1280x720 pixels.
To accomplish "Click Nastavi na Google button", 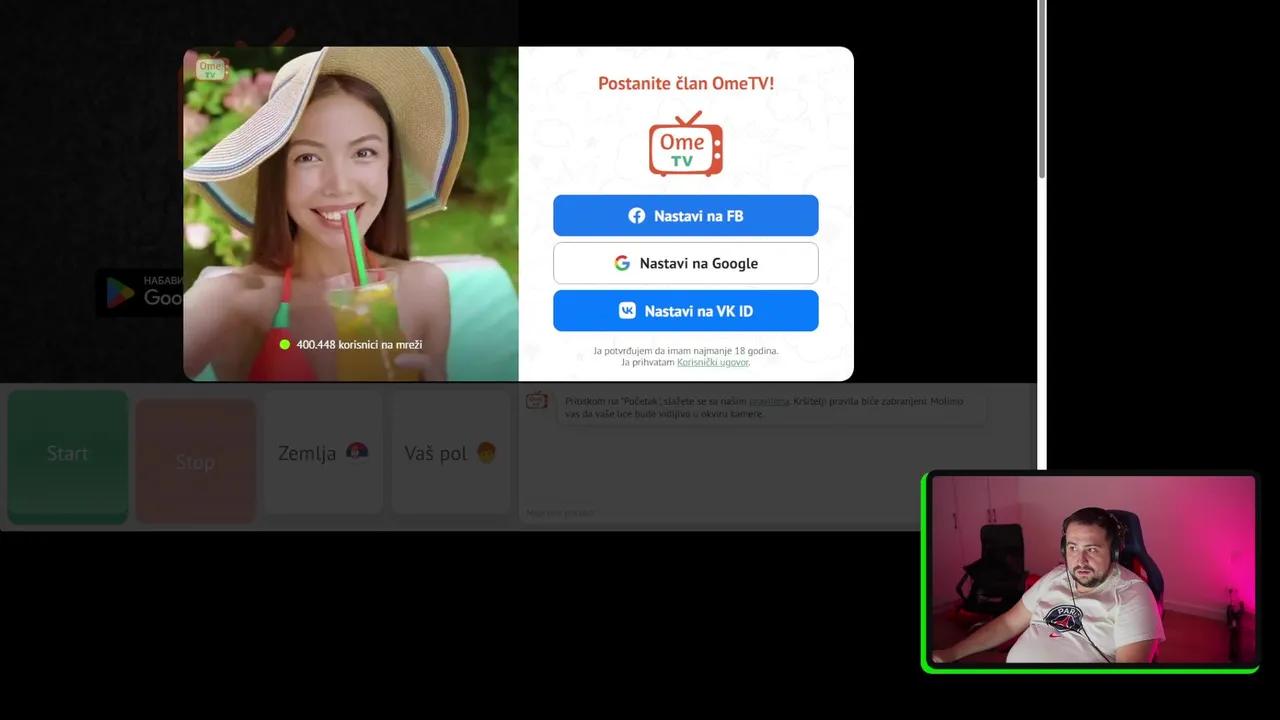I will click(685, 263).
